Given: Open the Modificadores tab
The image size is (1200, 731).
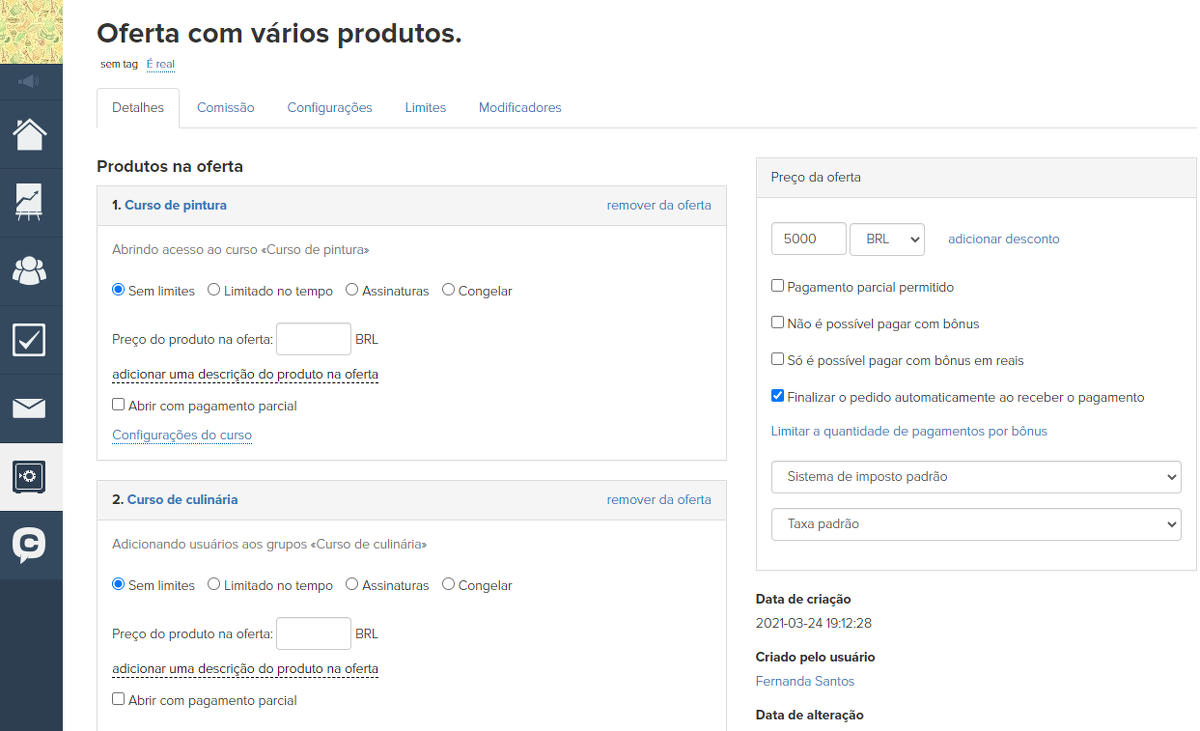Looking at the screenshot, I should pos(520,106).
